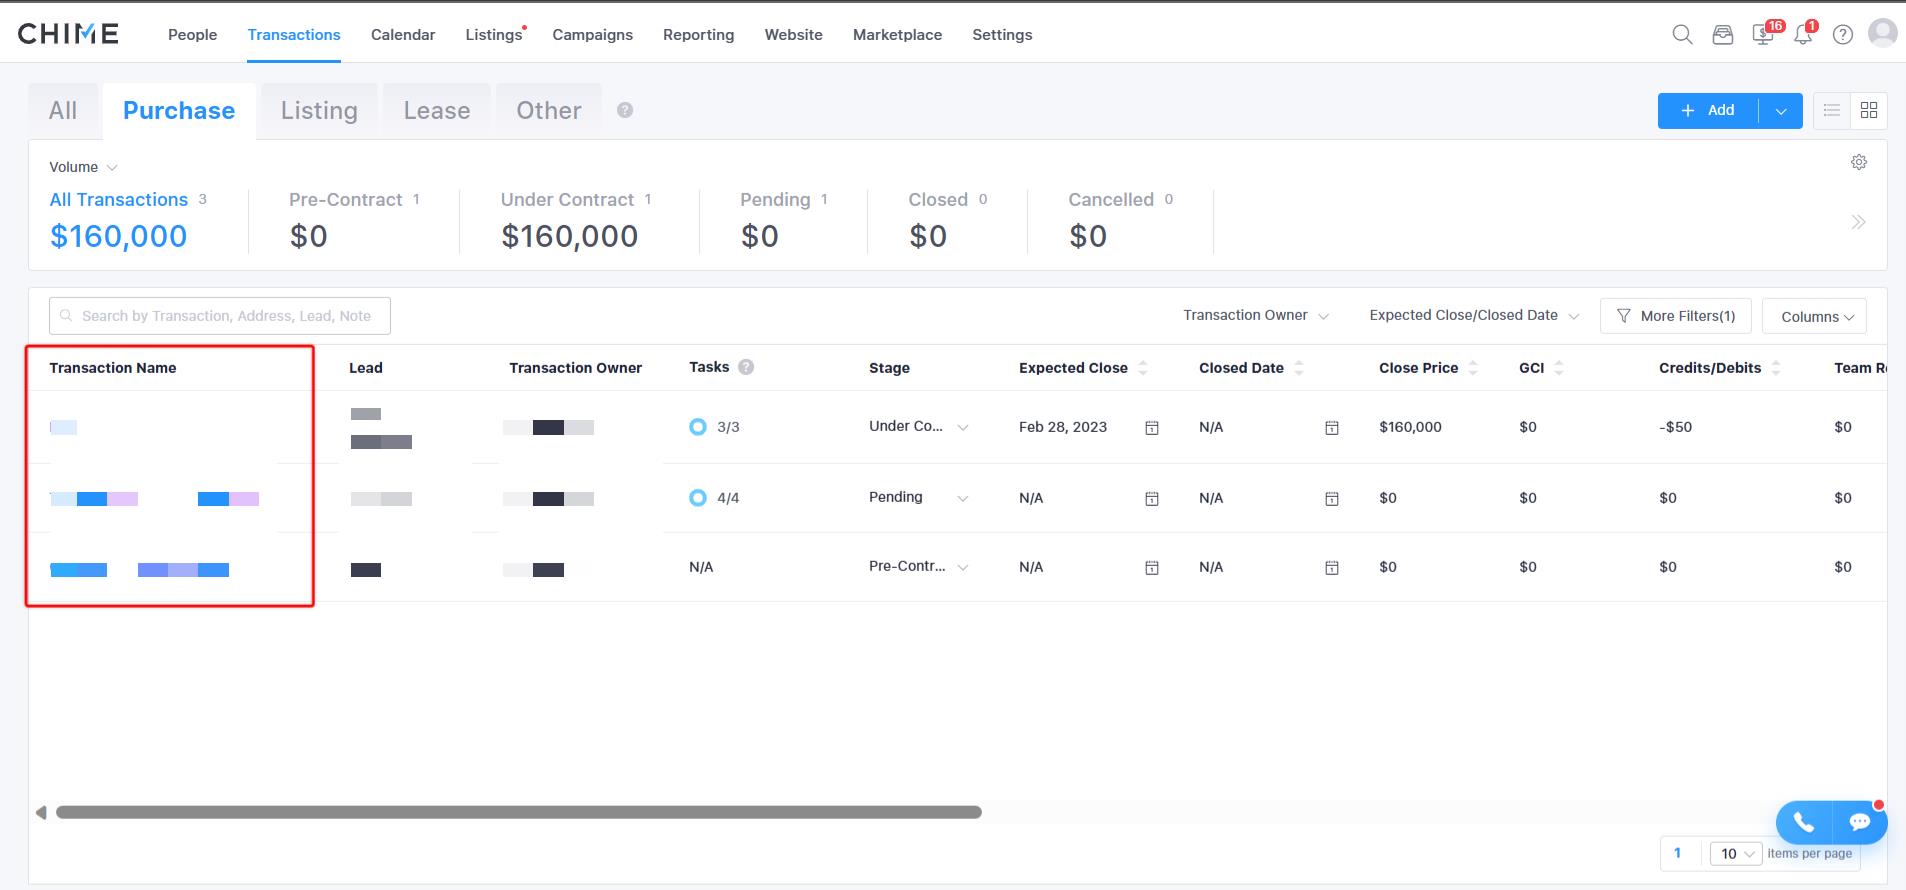Screen dimensions: 1906x890
Task: Open the notifications bell icon
Action: tap(1803, 35)
